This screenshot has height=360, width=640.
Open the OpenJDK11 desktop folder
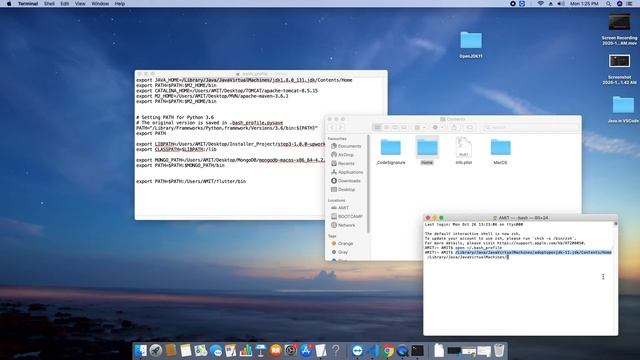(471, 44)
